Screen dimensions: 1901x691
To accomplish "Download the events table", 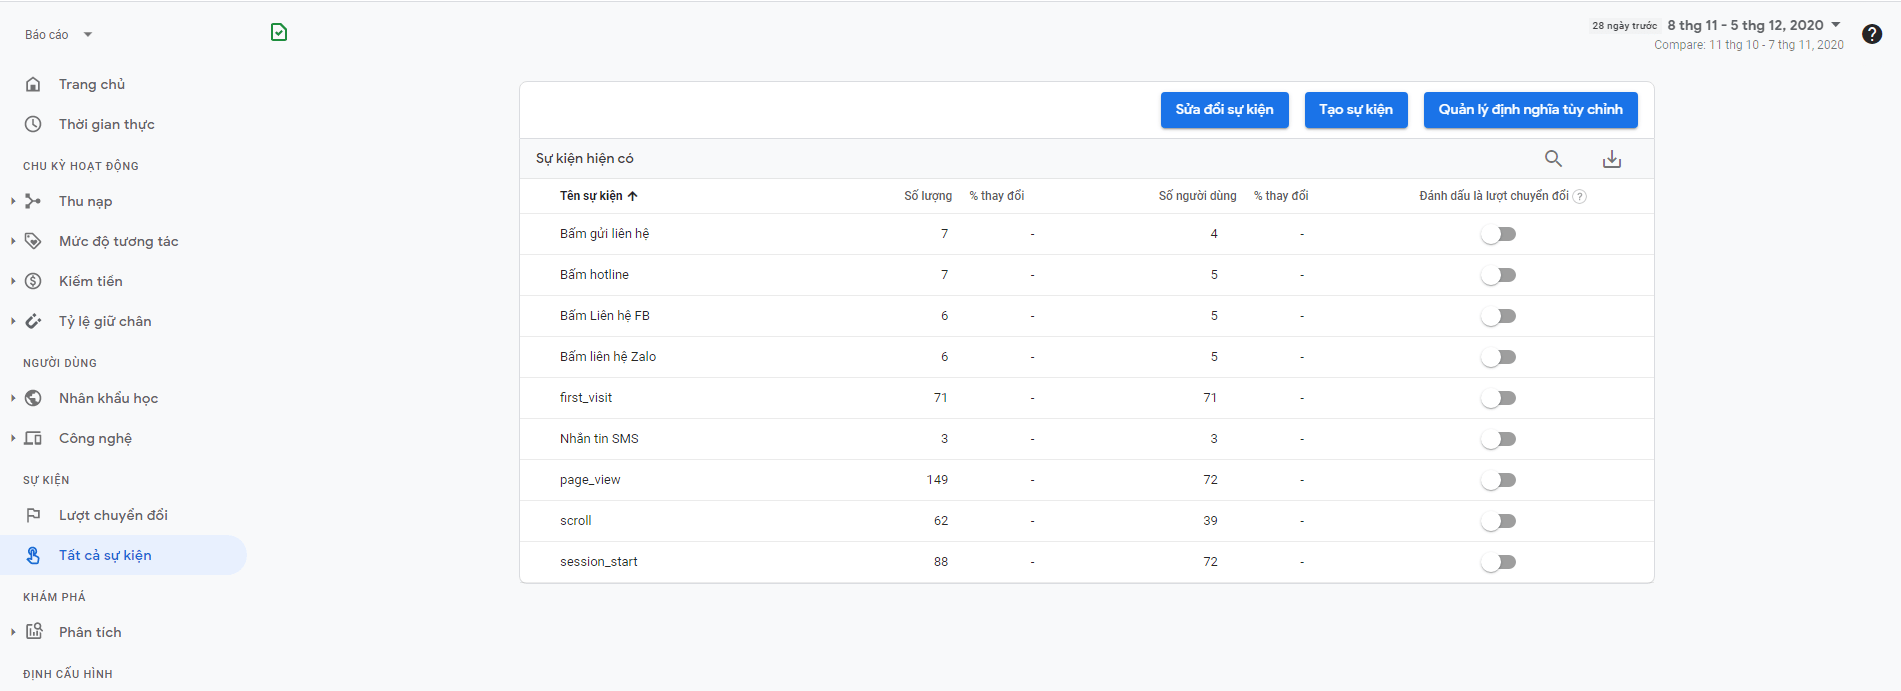I will coord(1612,158).
